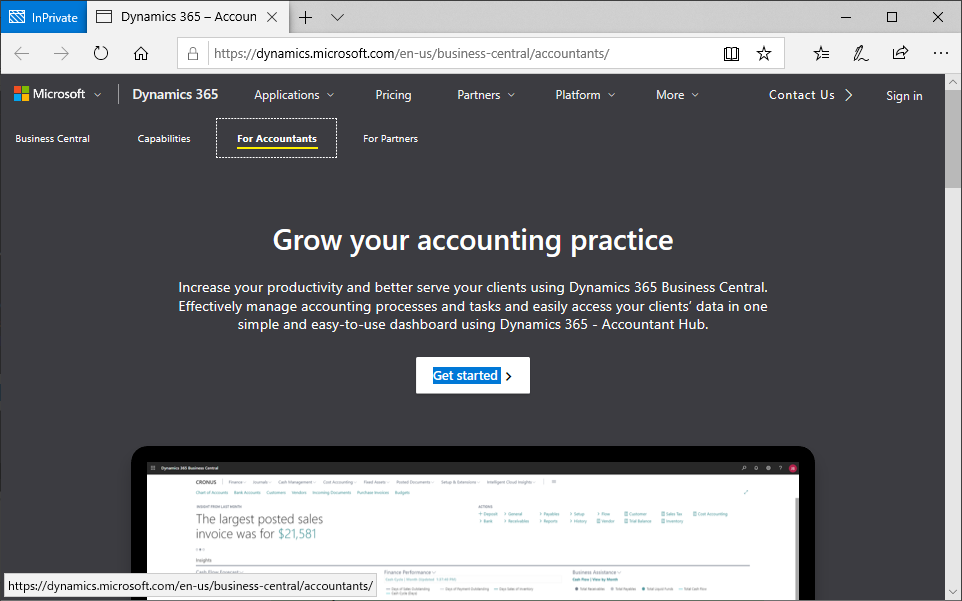Open the Dynamics 365 home link
The image size is (962, 601).
(x=175, y=94)
